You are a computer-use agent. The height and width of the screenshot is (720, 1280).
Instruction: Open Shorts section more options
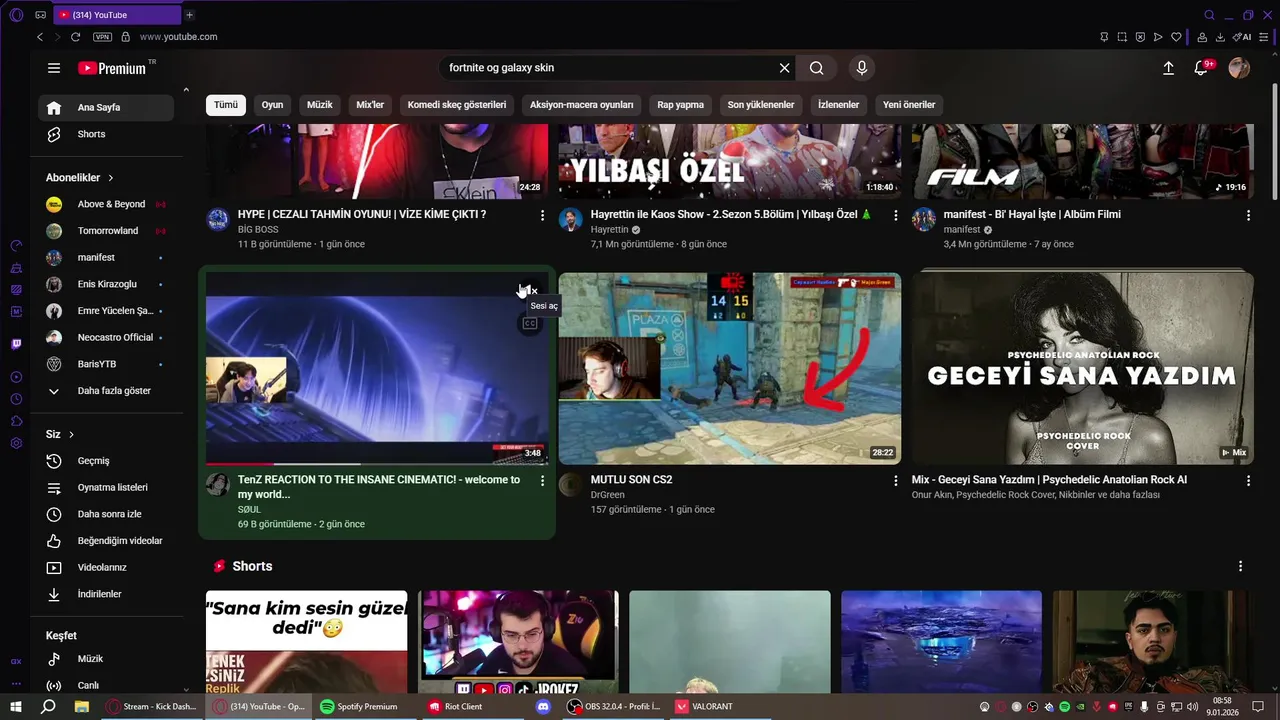tap(1240, 566)
